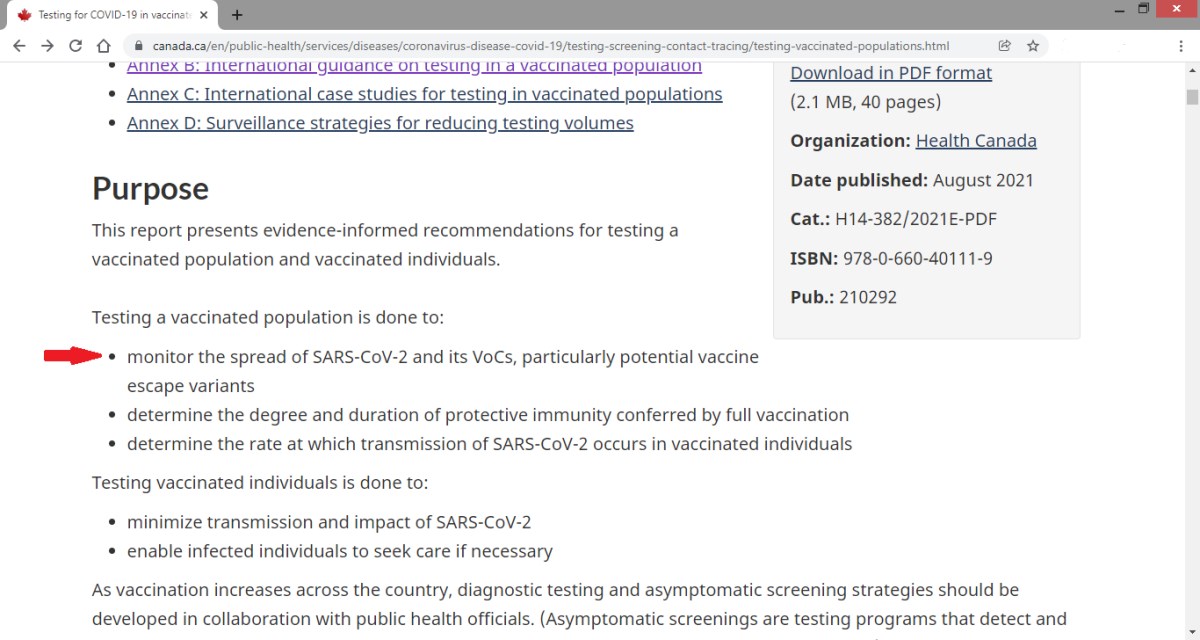Click the browser Forward arrow
Viewport: 1200px width, 640px height.
coord(47,46)
